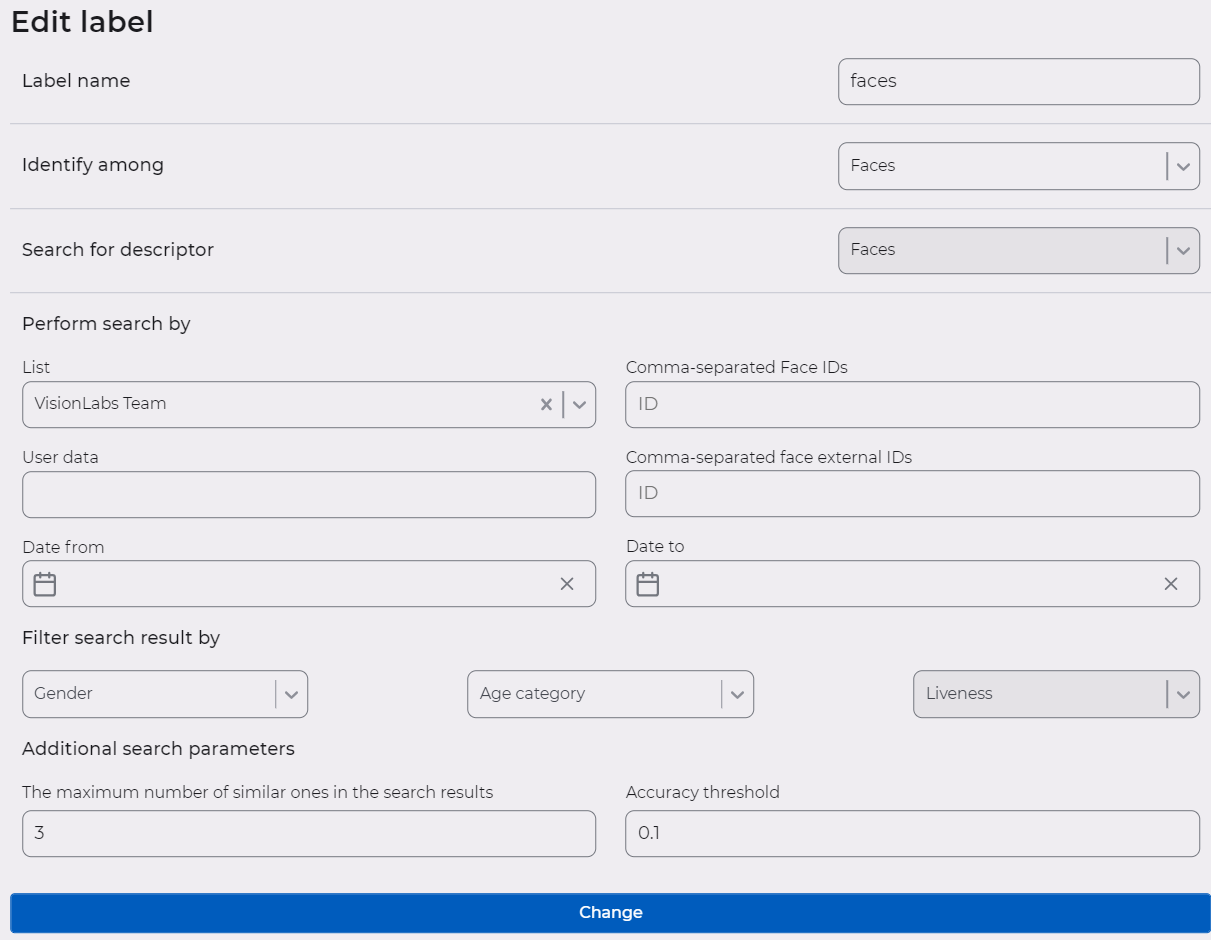
Task: Clear the selected VisionLabs Team list
Action: coord(546,404)
